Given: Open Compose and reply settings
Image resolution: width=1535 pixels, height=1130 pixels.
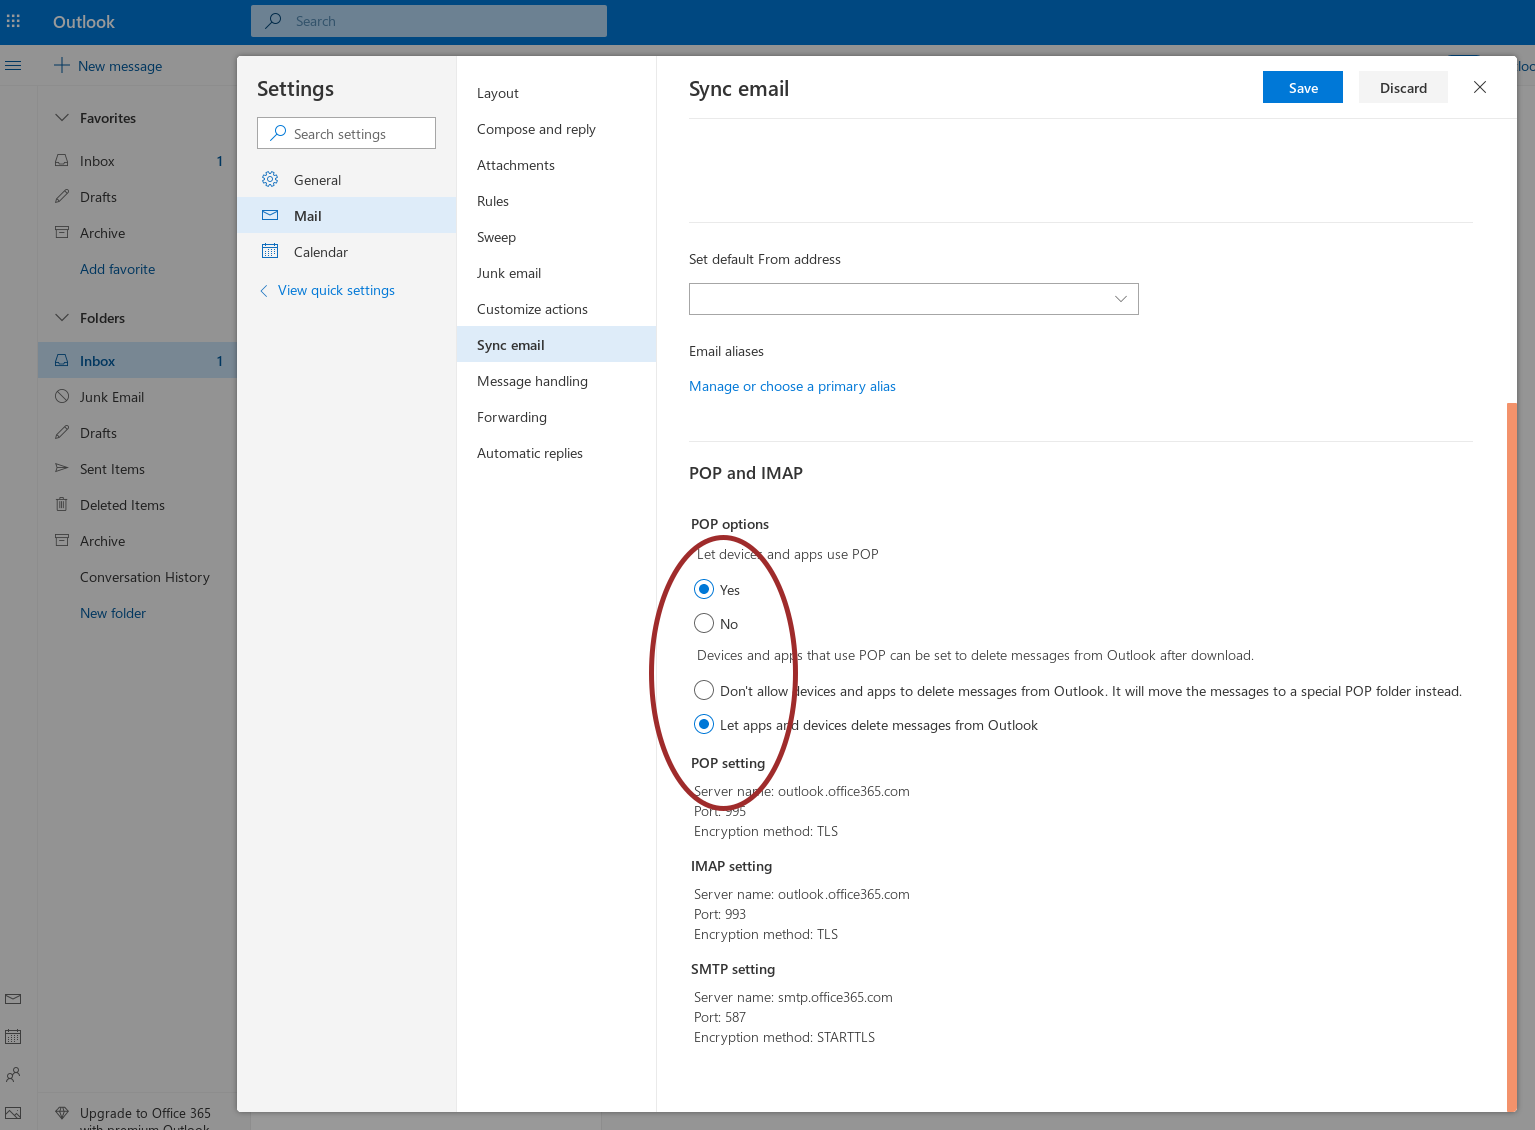Looking at the screenshot, I should tap(556, 129).
